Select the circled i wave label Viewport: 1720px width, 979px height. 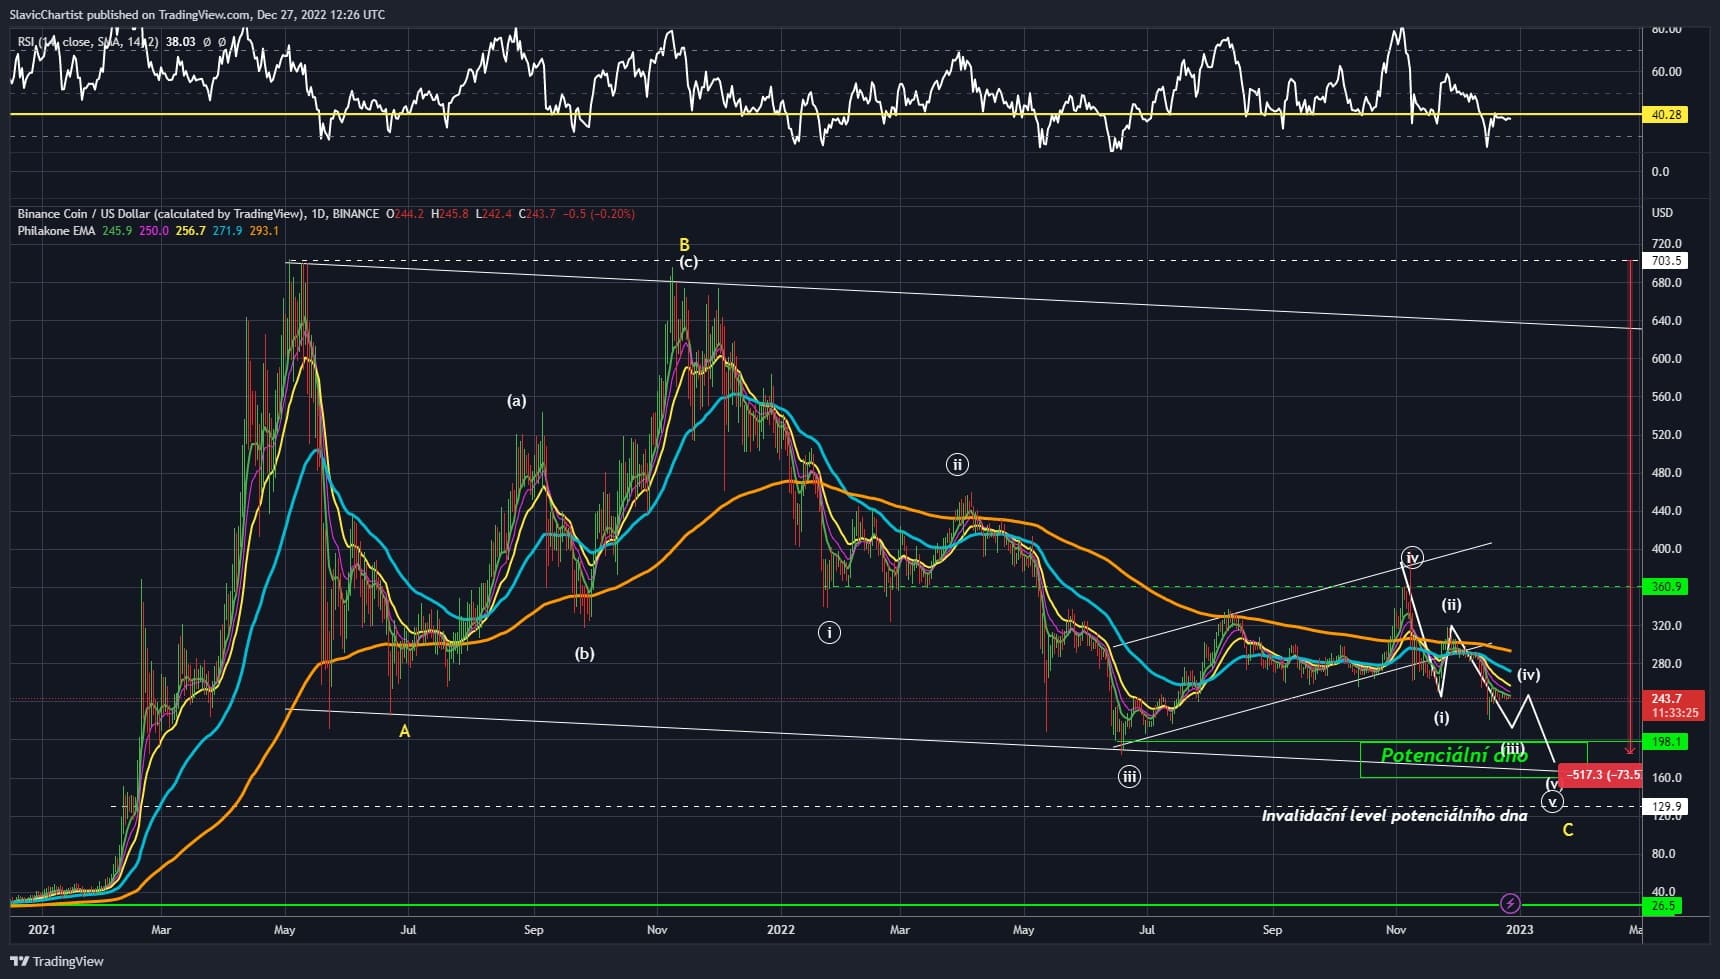point(828,632)
